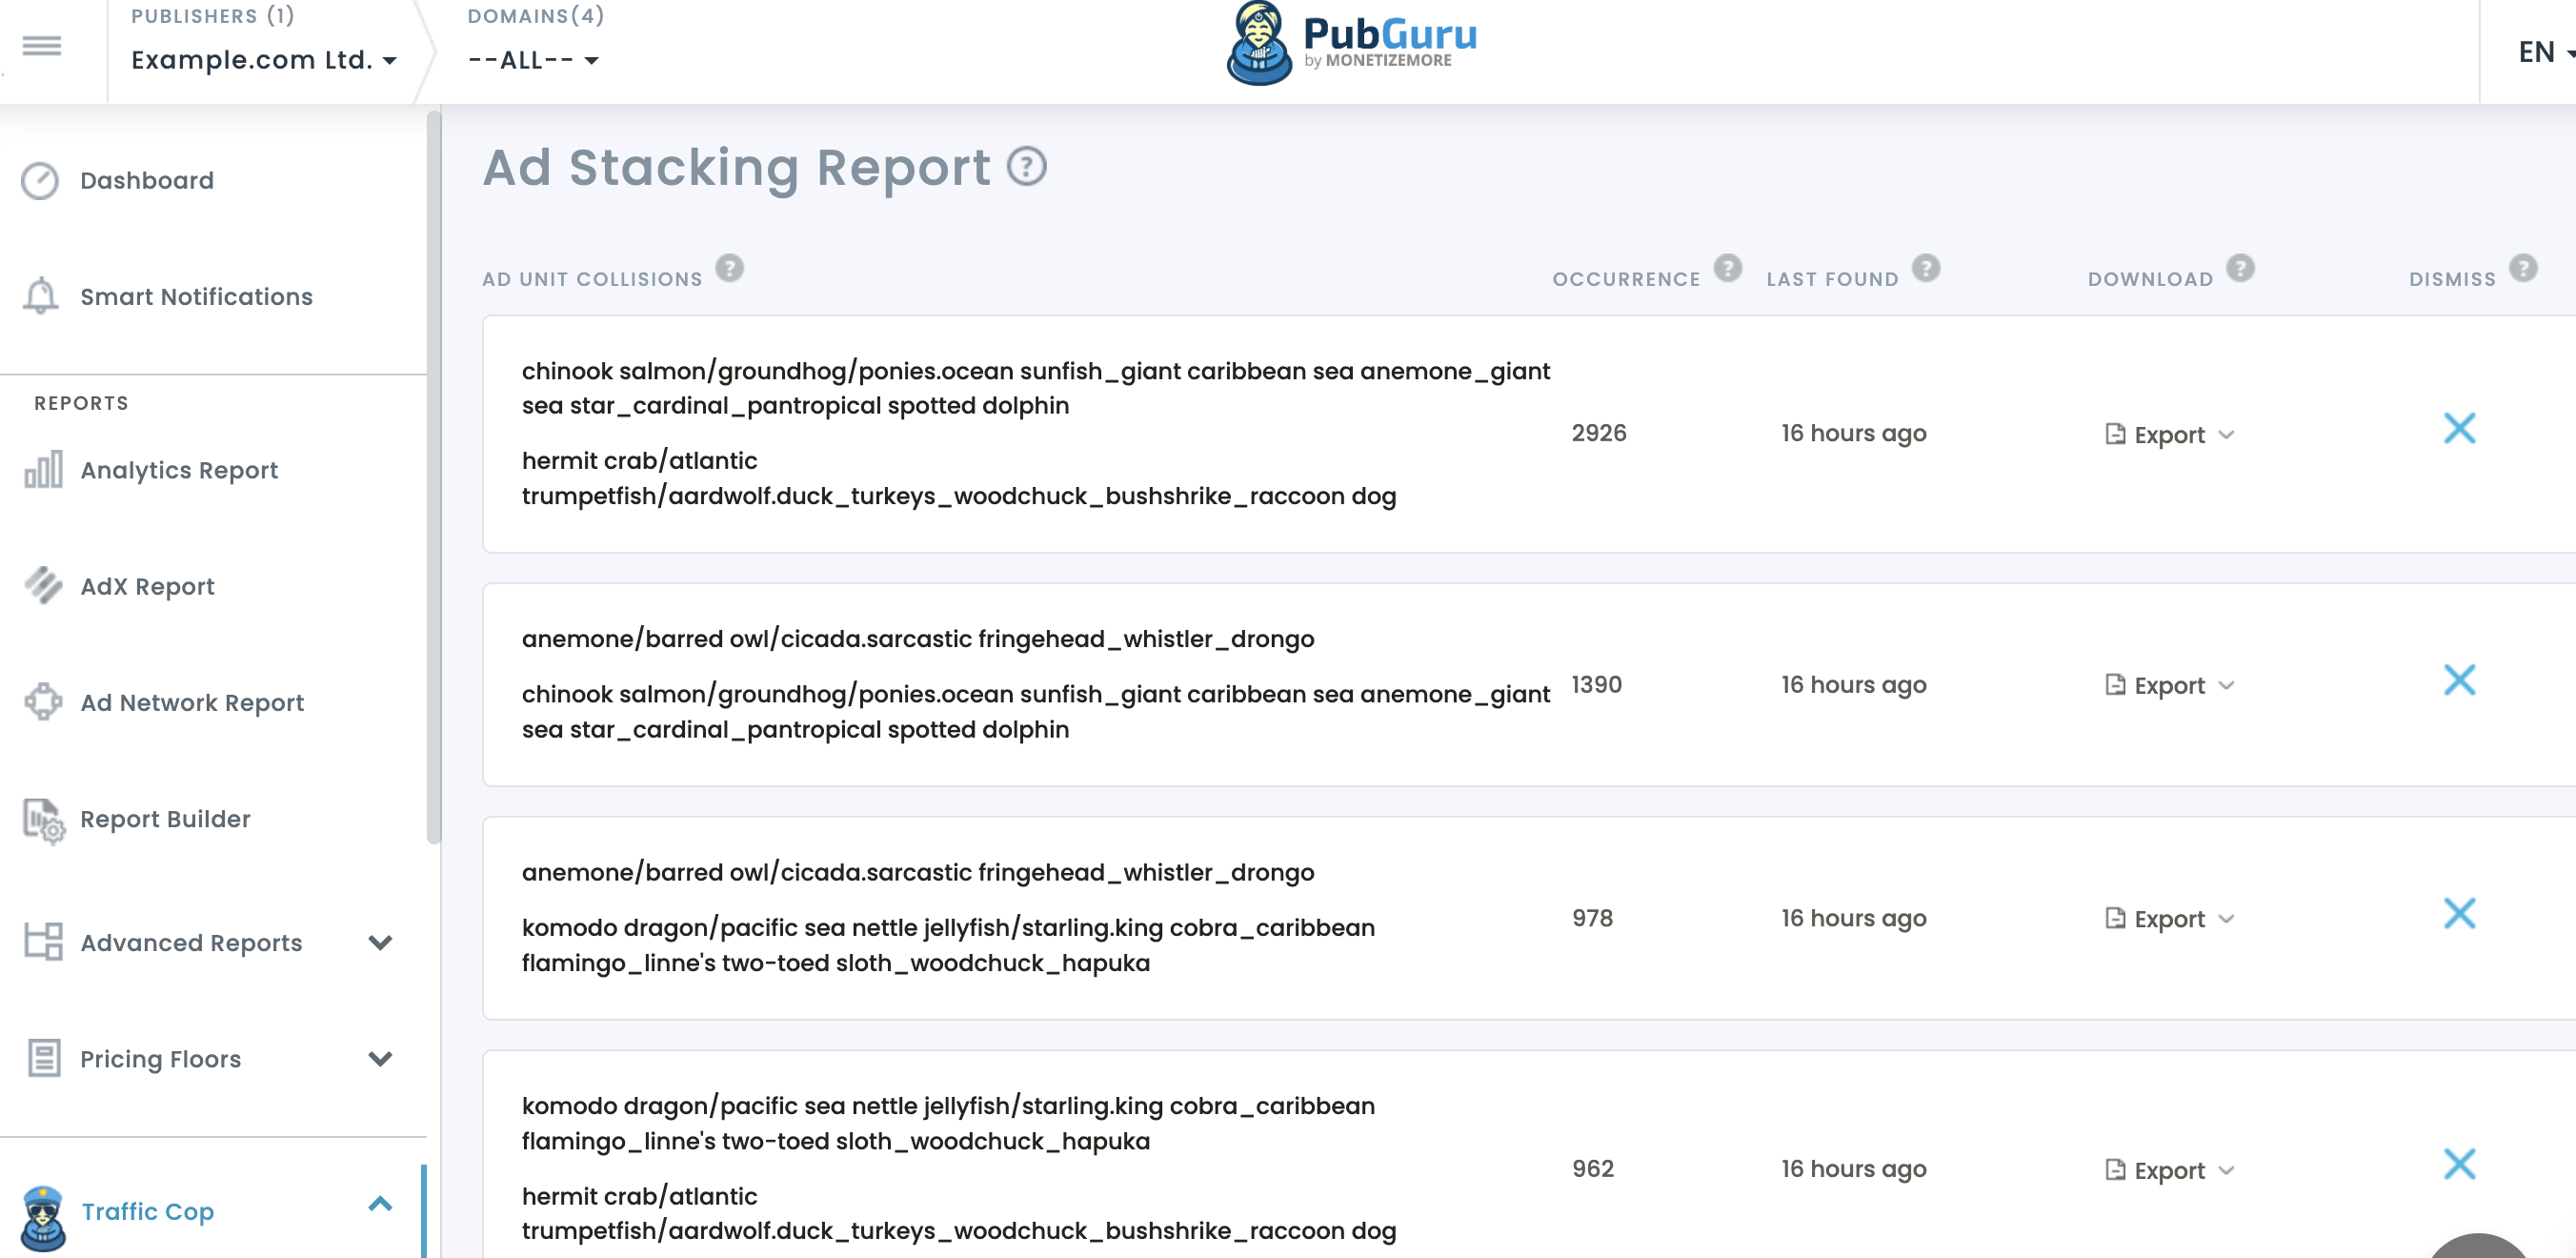The image size is (2576, 1258).
Task: Click the PubGuru logo
Action: point(1351,44)
